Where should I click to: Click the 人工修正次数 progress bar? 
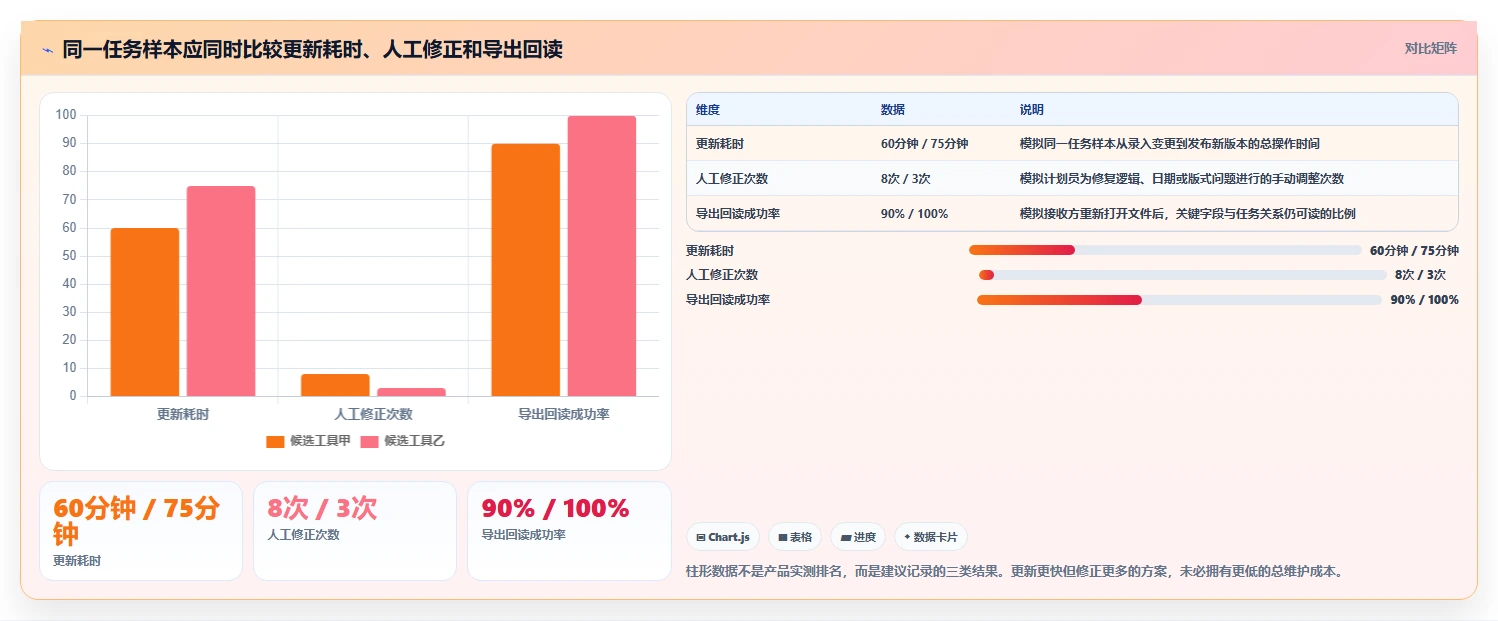click(x=1183, y=275)
